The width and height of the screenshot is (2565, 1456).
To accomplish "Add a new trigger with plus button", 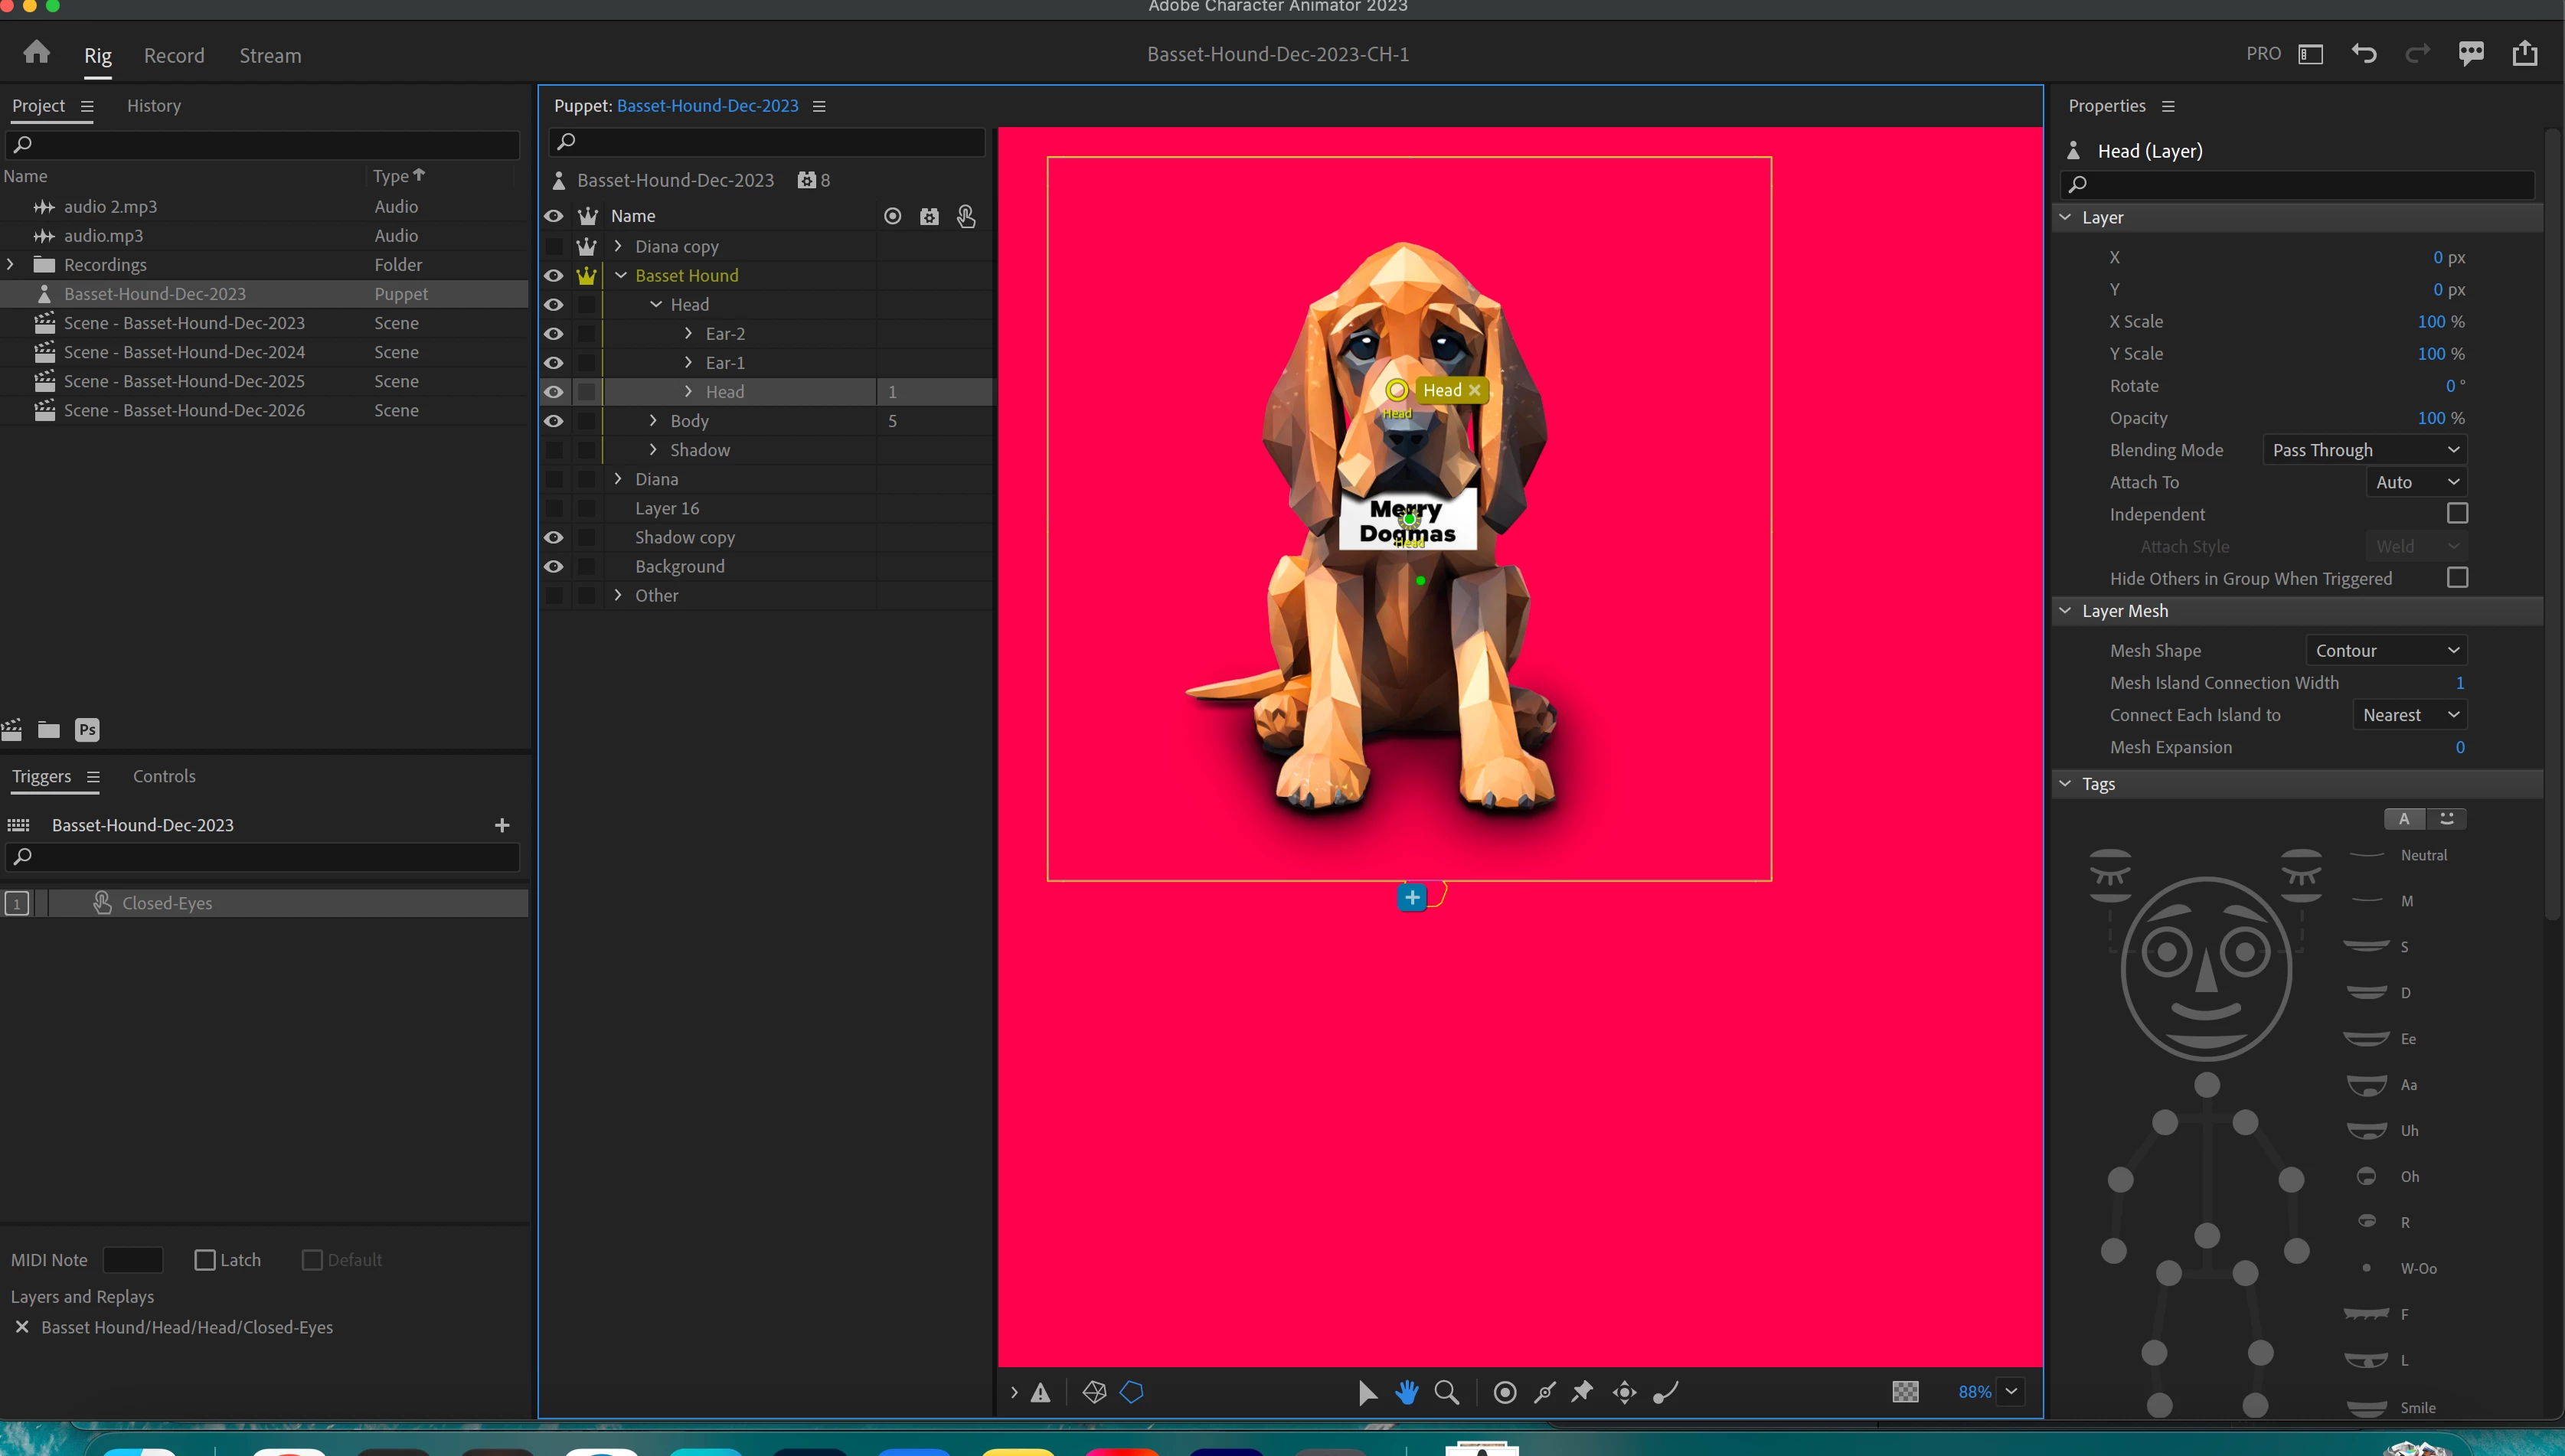I will pyautogui.click(x=502, y=825).
